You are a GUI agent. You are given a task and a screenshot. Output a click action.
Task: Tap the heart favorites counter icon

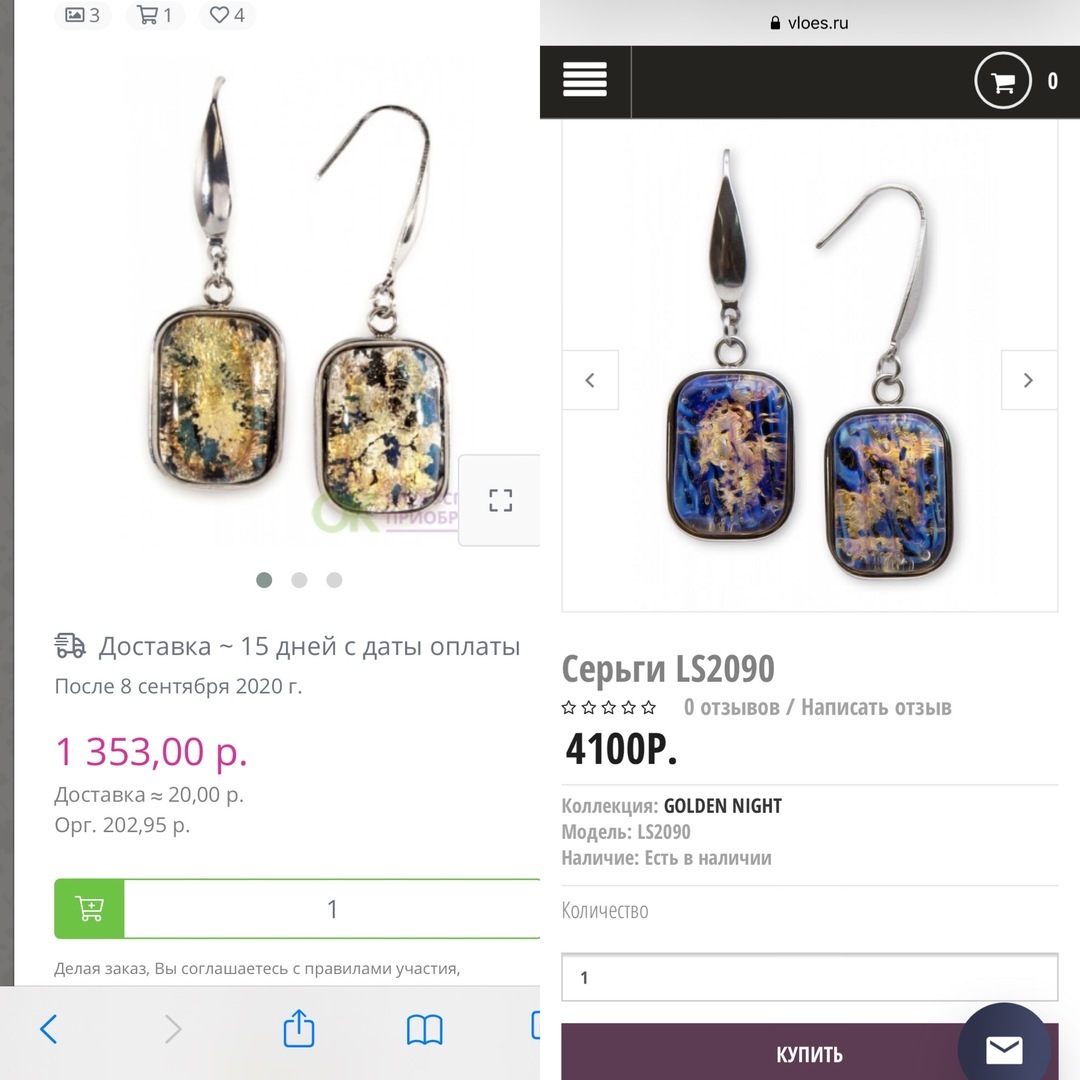[x=227, y=15]
